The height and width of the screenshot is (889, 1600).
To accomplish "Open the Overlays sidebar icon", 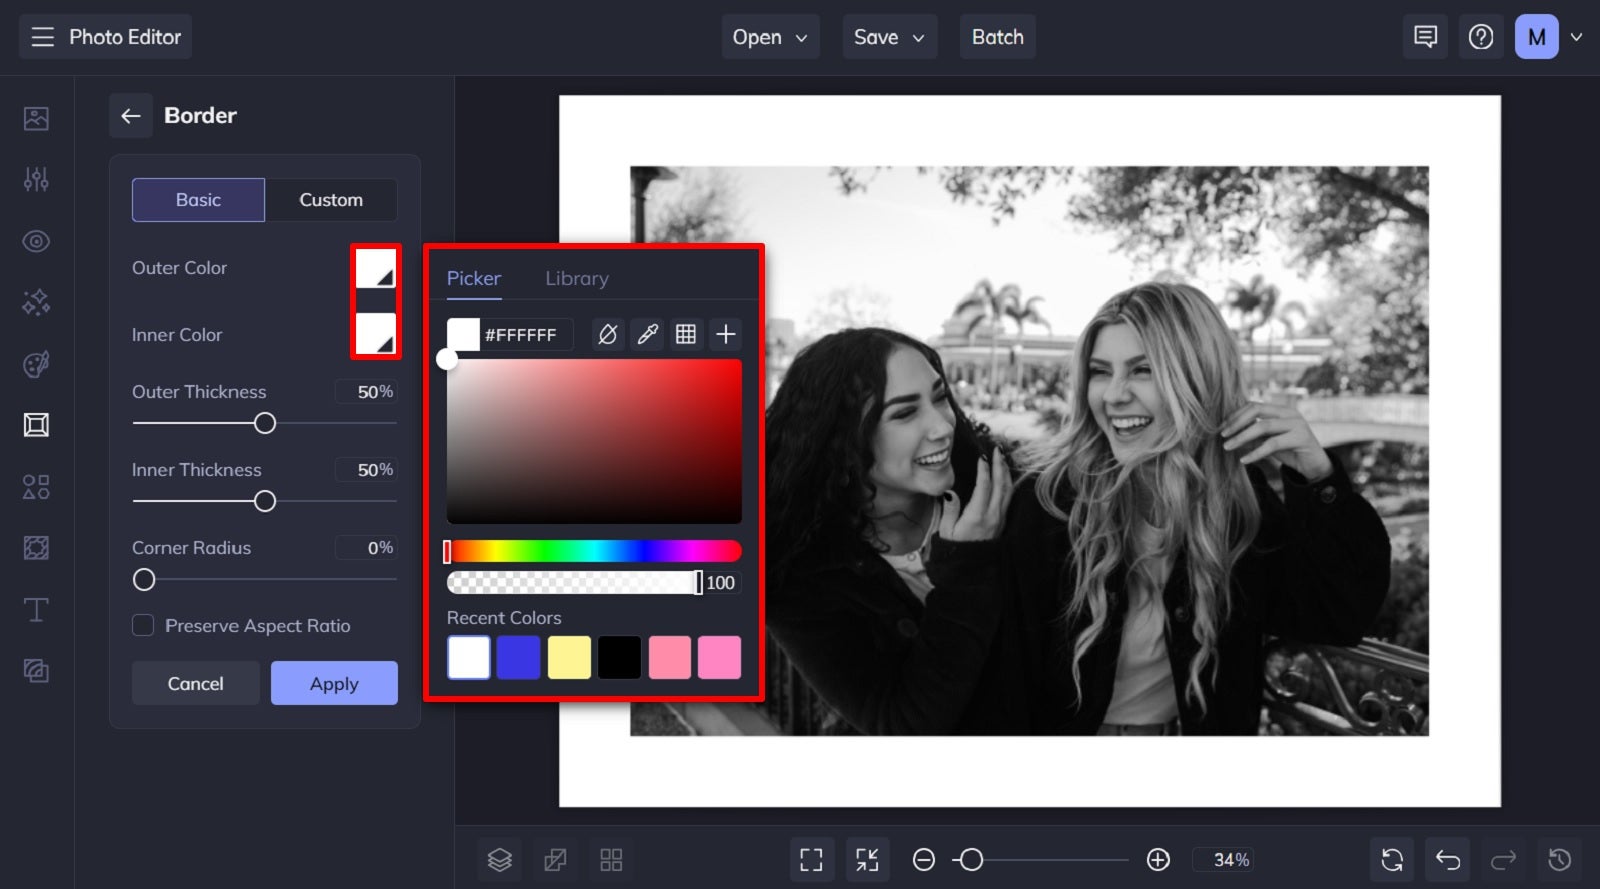I will pos(36,548).
